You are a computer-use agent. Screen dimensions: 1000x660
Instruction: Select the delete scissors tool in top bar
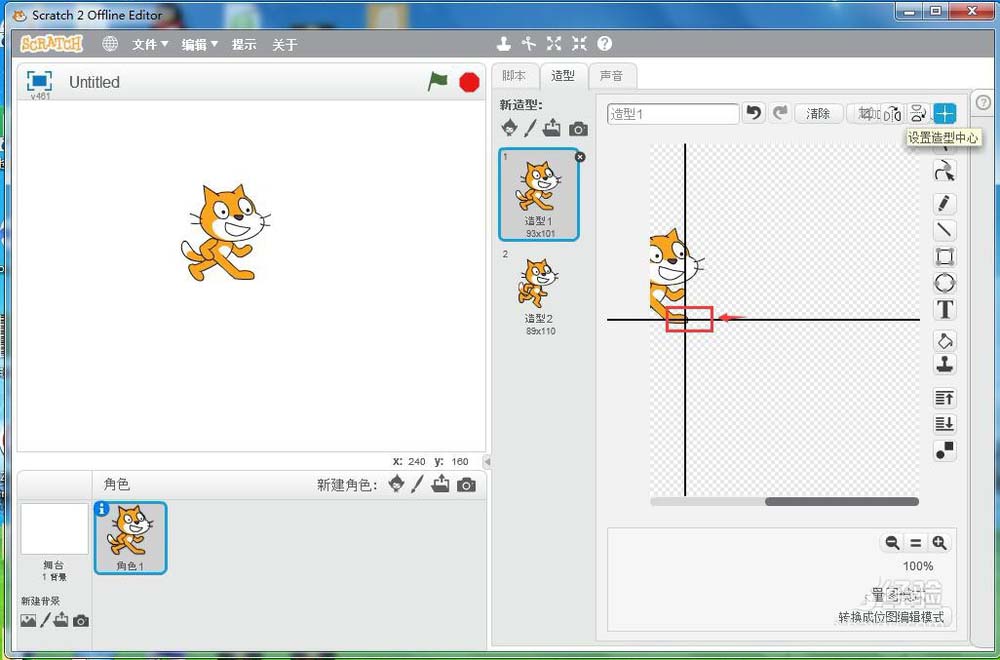[529, 43]
